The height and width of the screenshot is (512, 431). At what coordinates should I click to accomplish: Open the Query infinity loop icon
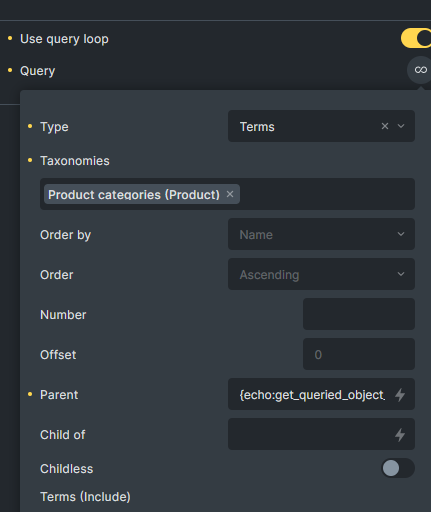click(420, 70)
